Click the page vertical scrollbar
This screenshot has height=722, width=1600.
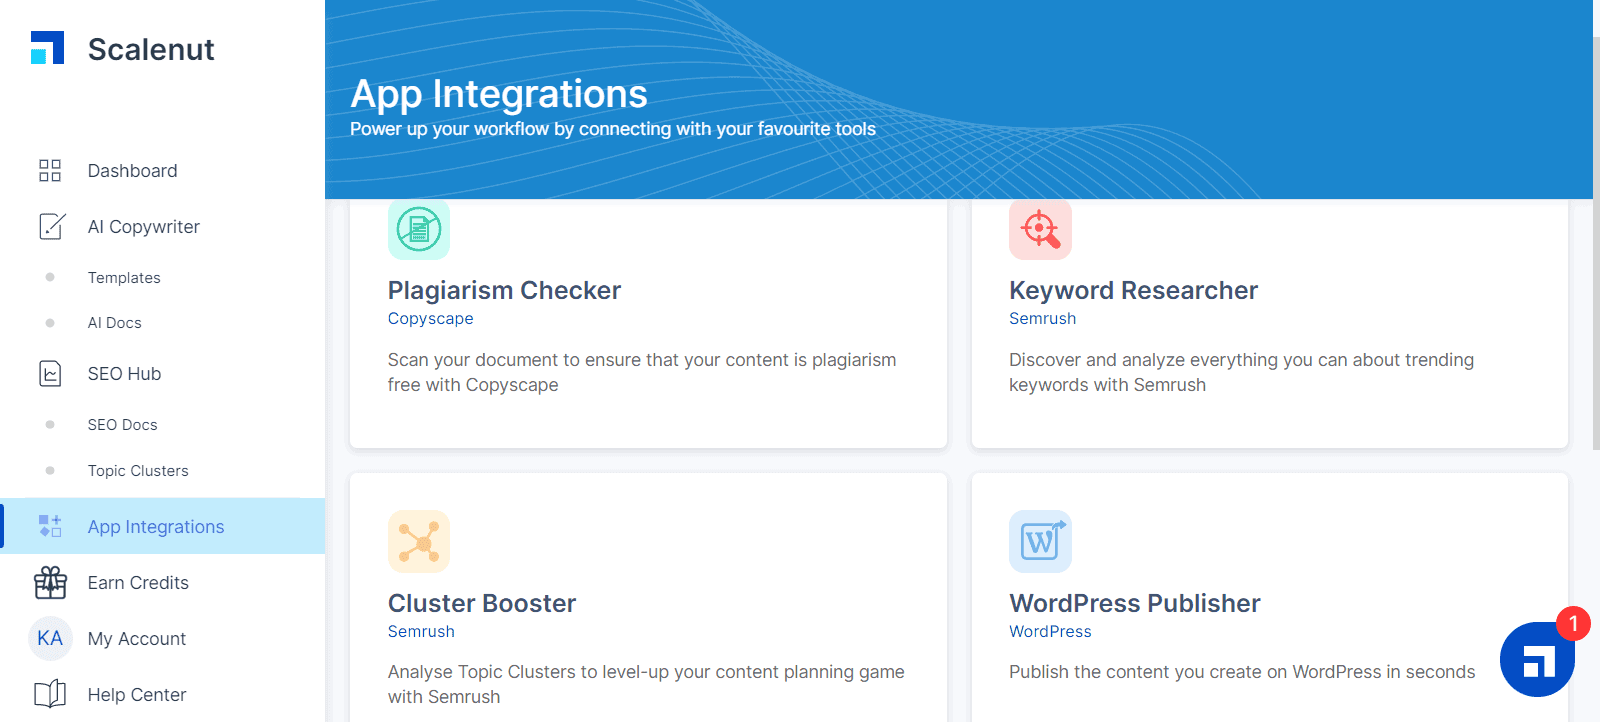(1596, 245)
